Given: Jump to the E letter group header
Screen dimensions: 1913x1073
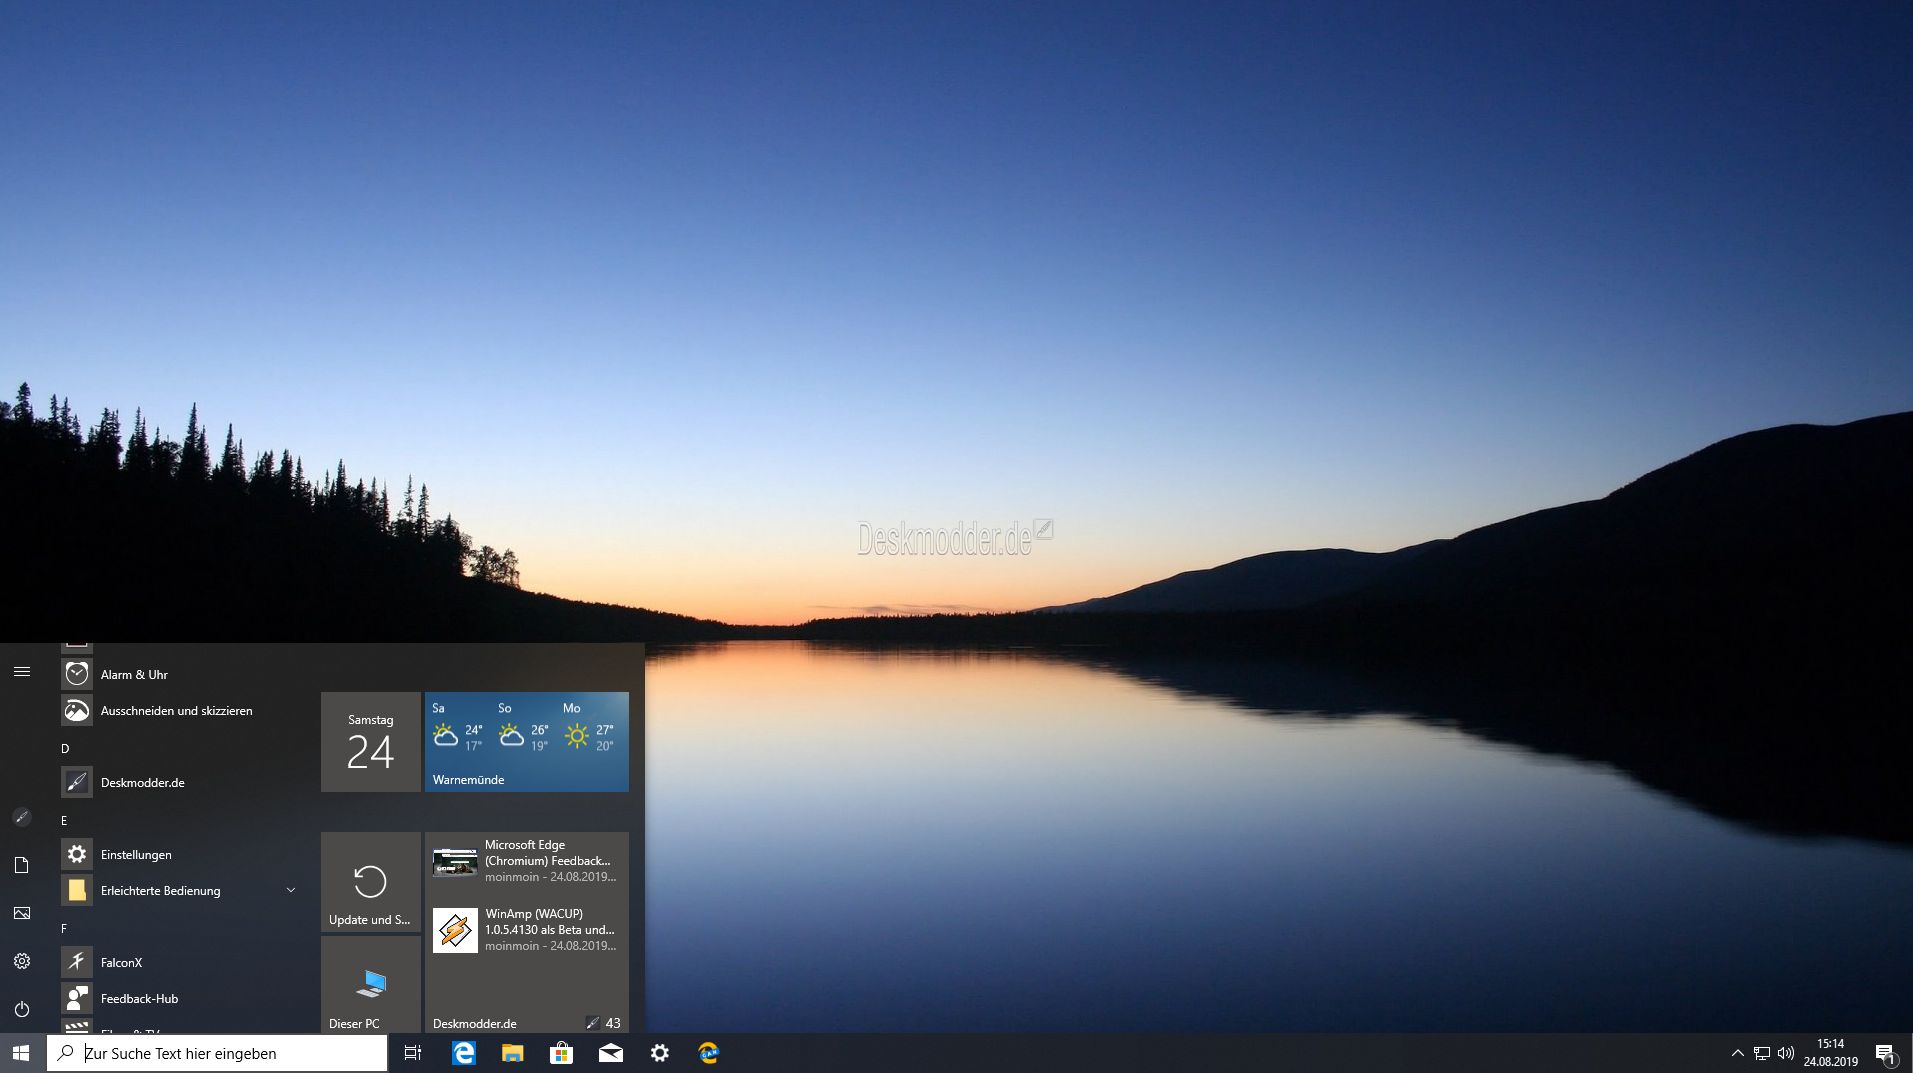Looking at the screenshot, I should pyautogui.click(x=65, y=820).
